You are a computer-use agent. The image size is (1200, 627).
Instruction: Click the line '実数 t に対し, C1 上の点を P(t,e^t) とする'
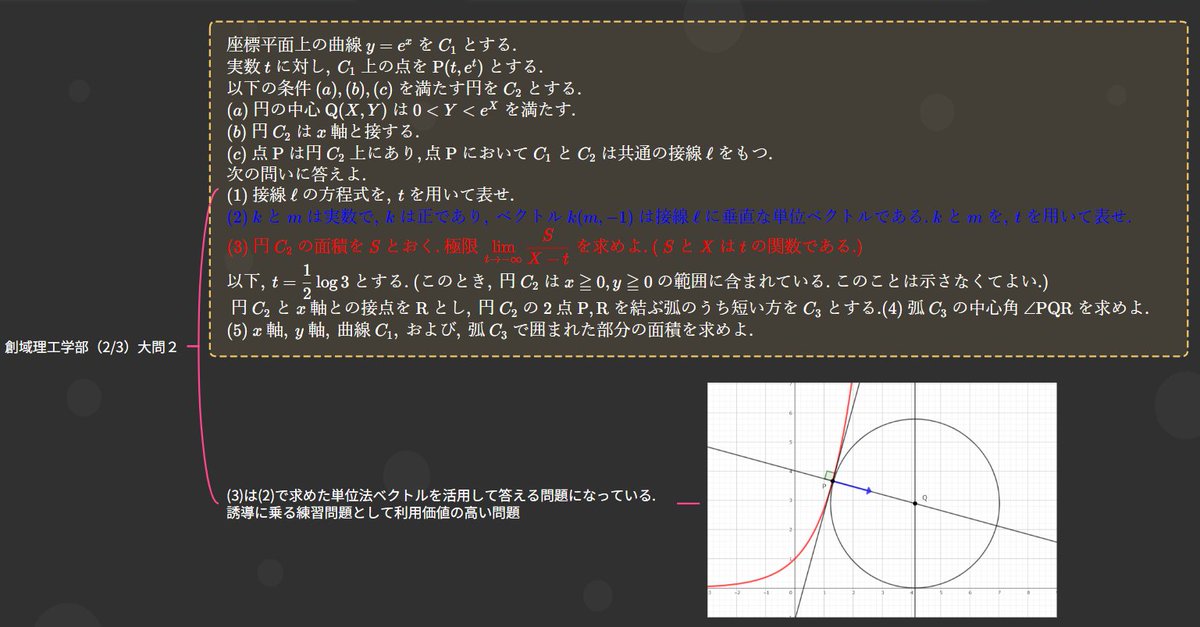tap(387, 66)
